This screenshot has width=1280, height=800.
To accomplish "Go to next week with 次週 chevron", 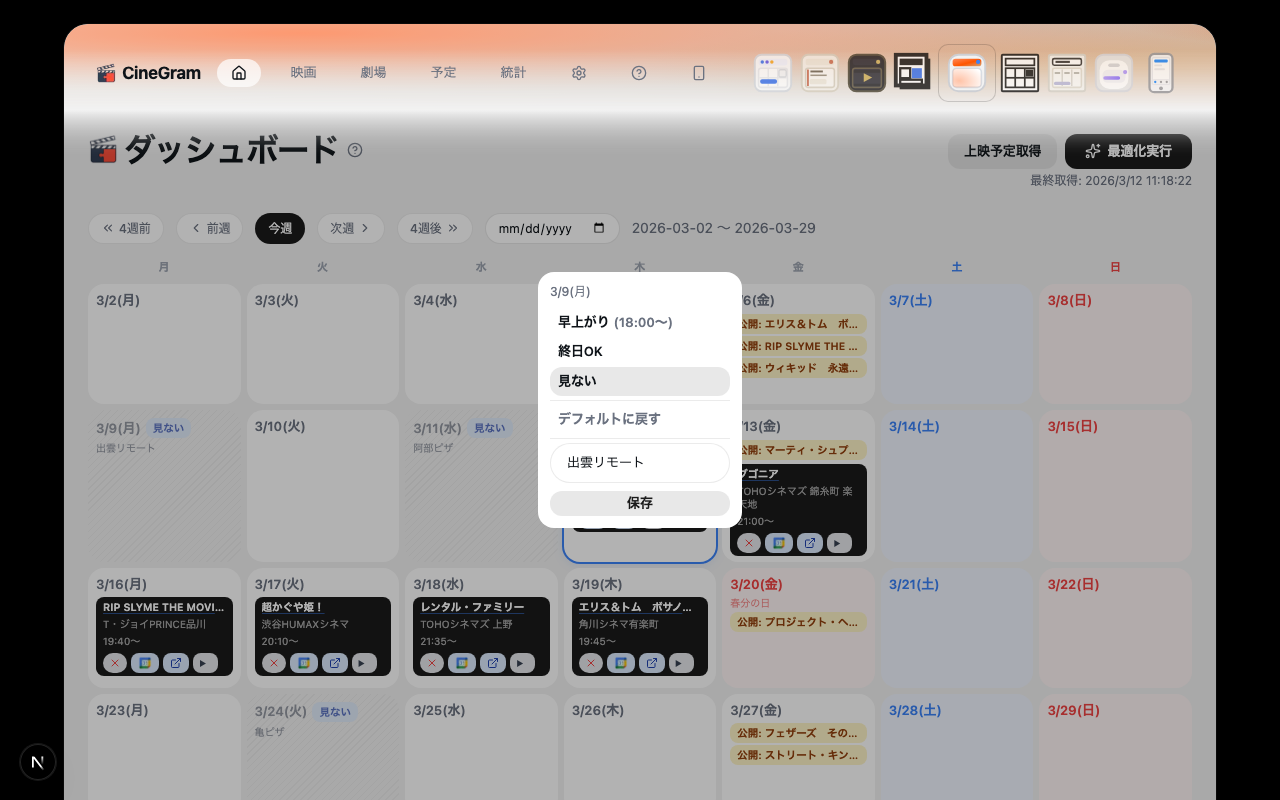I will coord(351,228).
